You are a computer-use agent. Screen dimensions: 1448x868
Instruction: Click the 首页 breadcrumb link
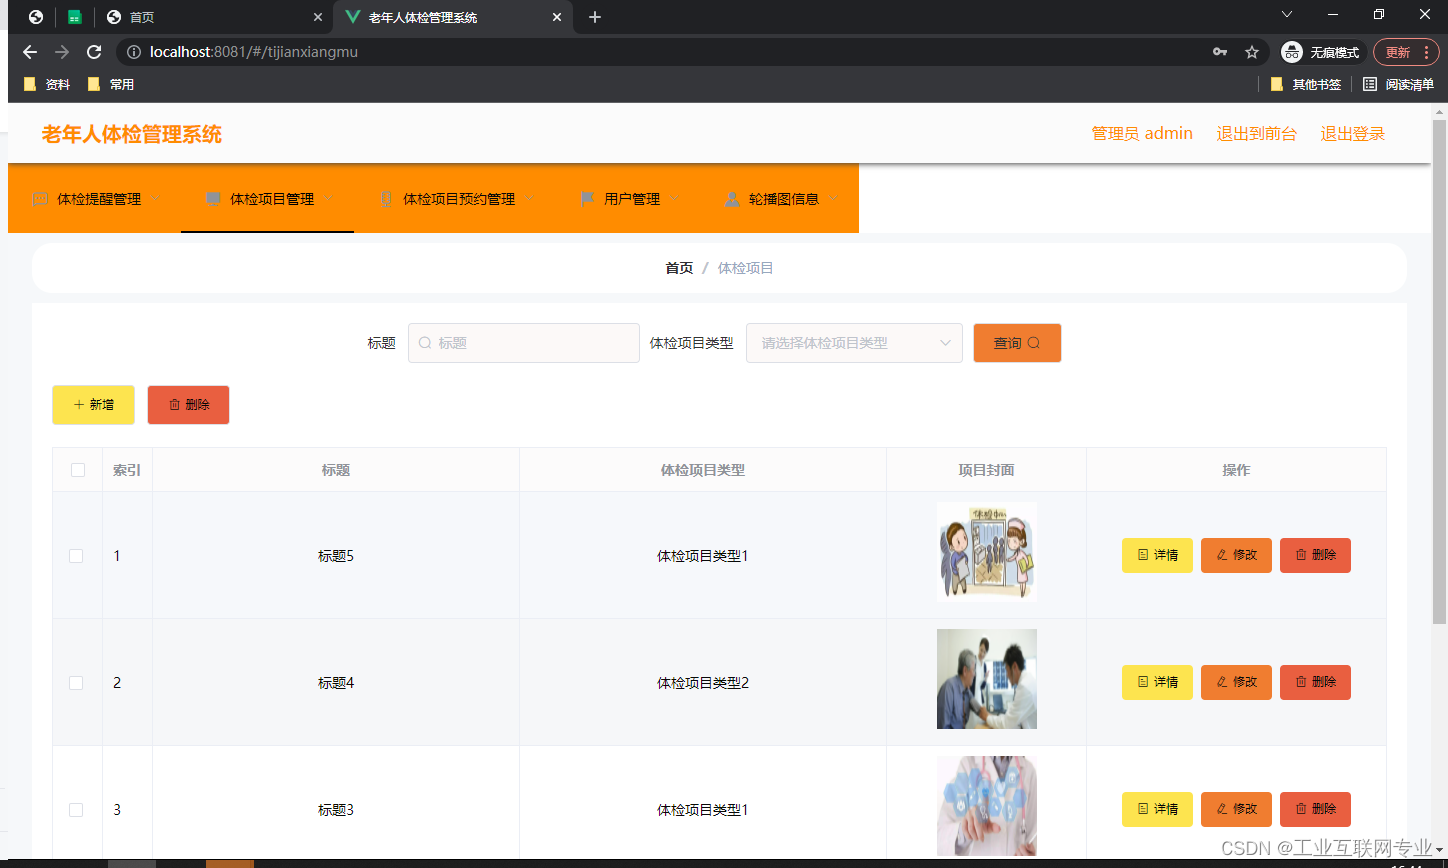pyautogui.click(x=679, y=268)
